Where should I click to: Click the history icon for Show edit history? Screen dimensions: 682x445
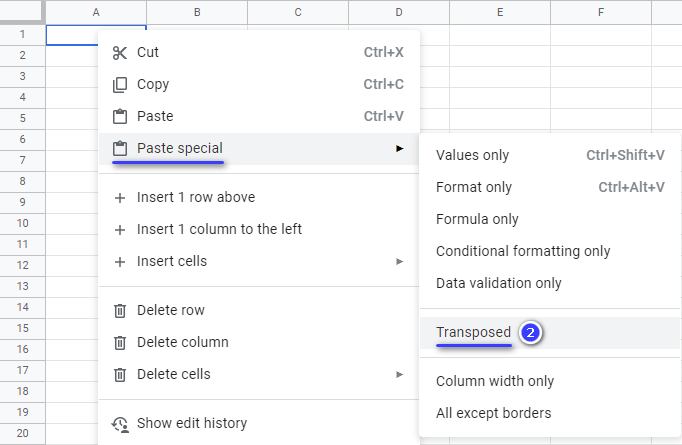(x=120, y=424)
